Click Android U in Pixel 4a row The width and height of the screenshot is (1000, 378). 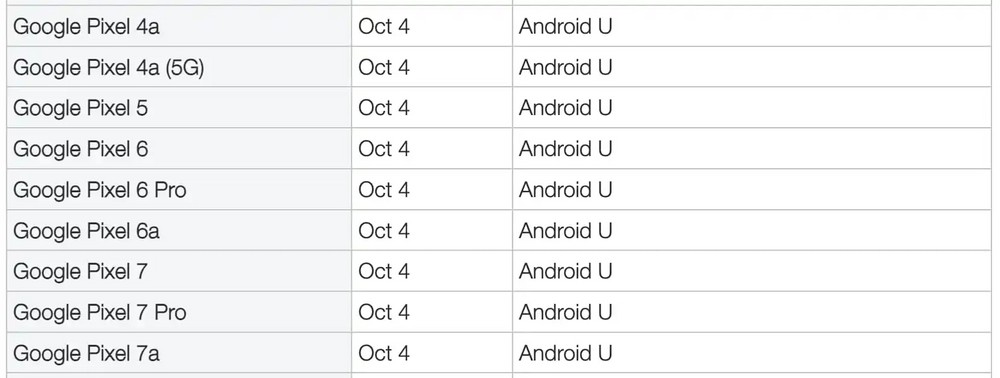coord(566,27)
